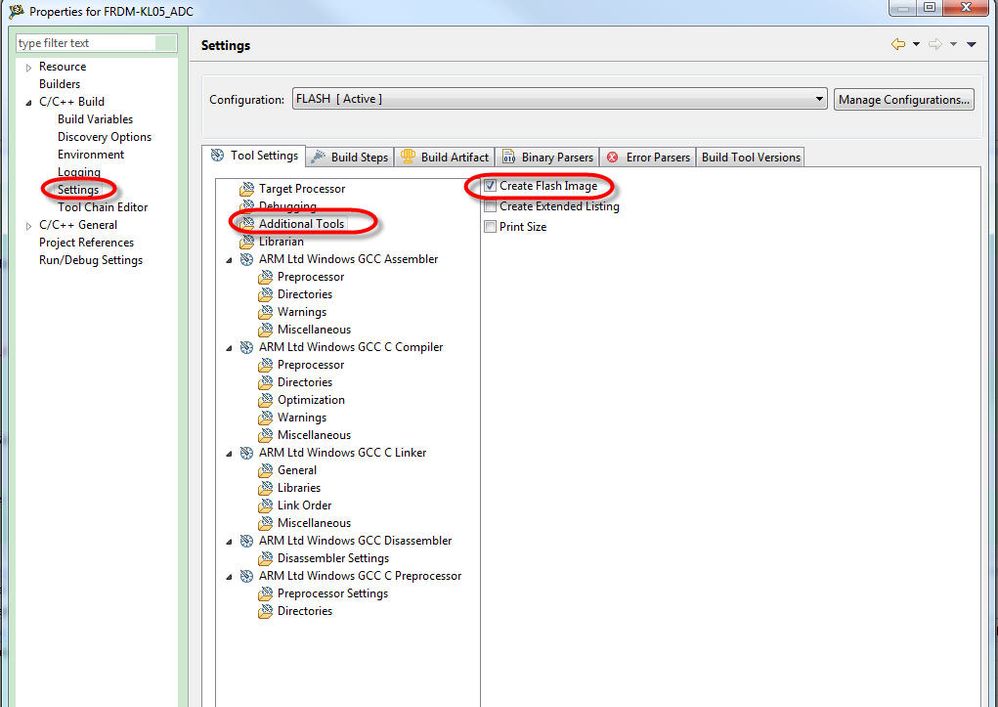
Task: Collapse the C/C++ Build tree node
Action: 29,102
